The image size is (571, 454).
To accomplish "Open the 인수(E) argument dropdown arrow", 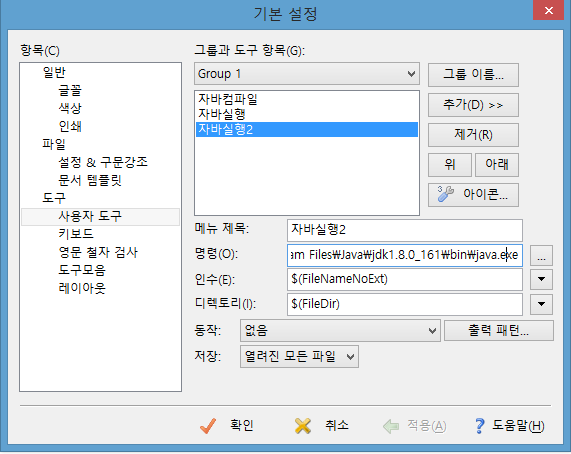I will click(x=541, y=280).
